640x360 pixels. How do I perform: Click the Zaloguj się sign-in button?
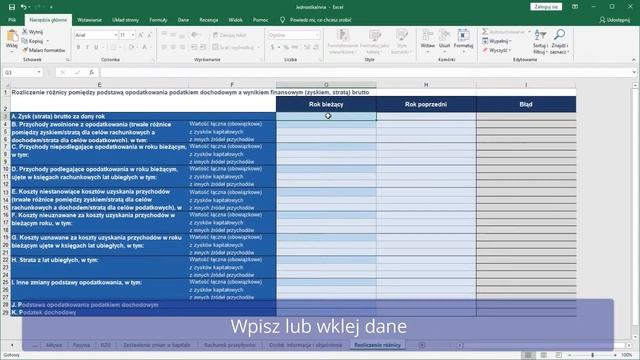coord(546,7)
